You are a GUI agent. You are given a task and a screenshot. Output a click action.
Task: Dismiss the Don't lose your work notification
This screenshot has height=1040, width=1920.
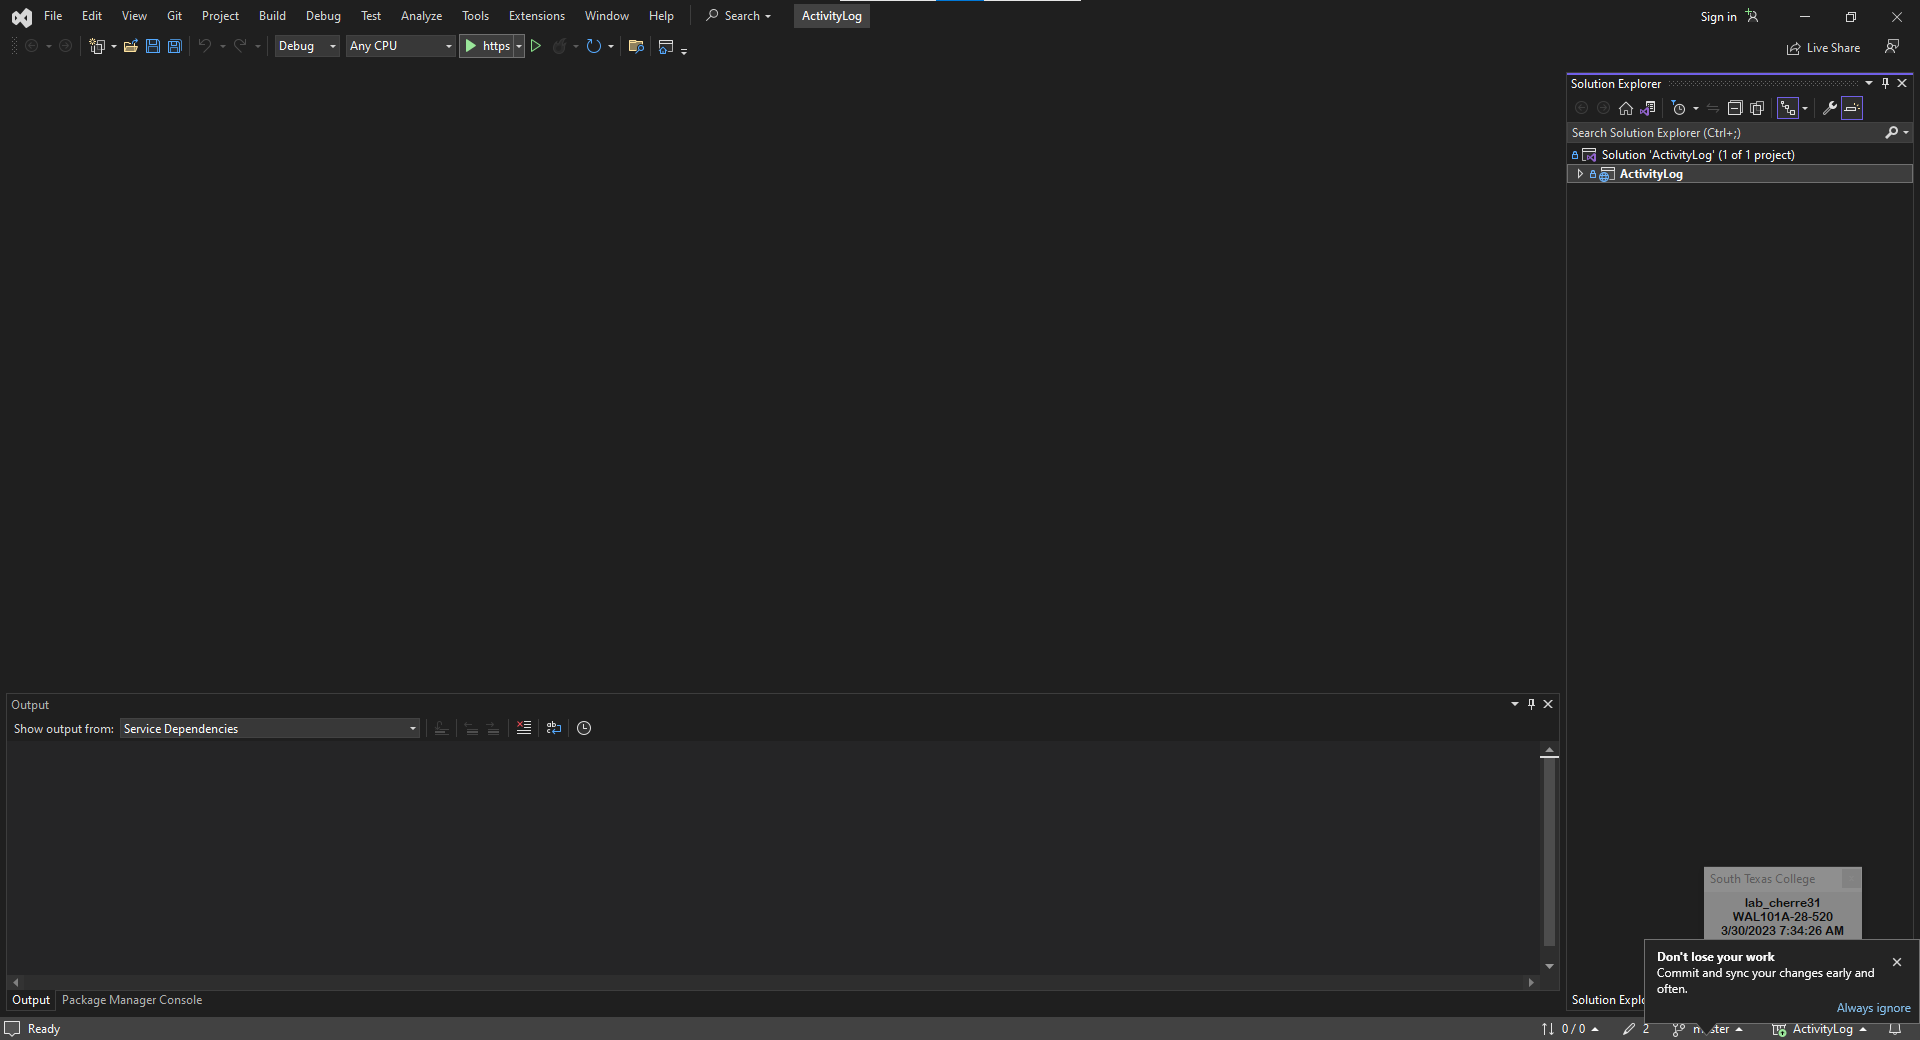[x=1897, y=962]
